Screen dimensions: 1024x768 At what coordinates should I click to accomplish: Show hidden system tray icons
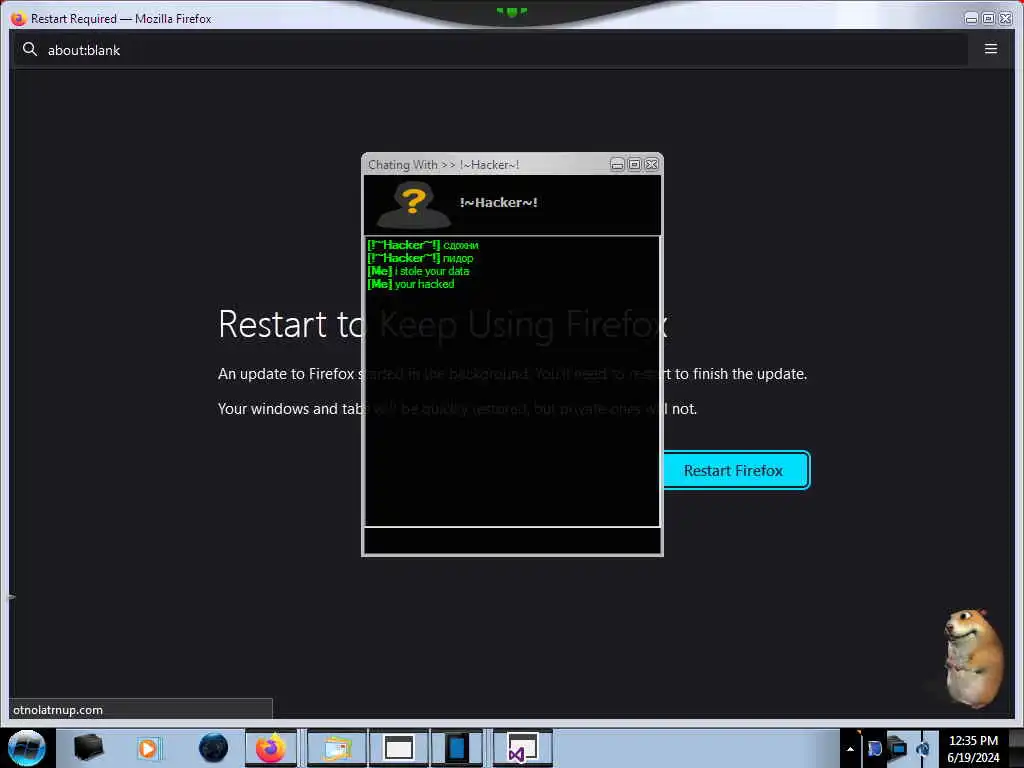click(x=850, y=749)
